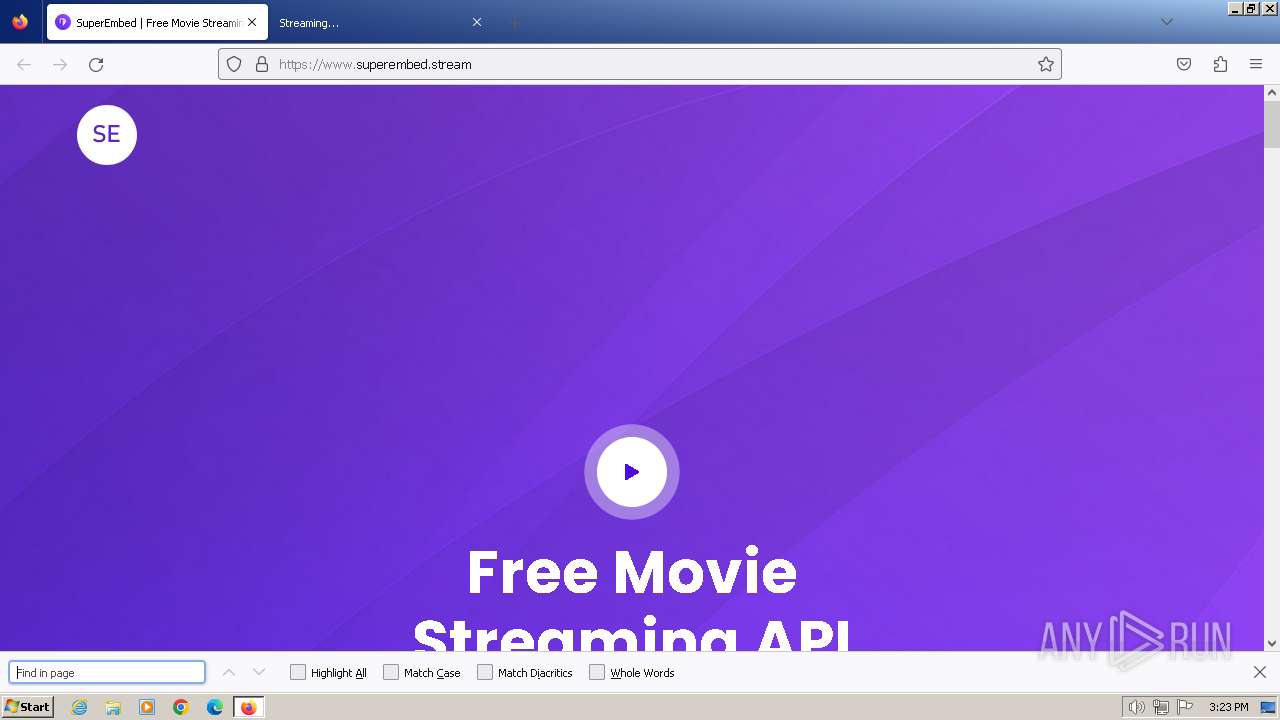
Task: Bookmark this page with the star icon
Action: tap(1046, 64)
